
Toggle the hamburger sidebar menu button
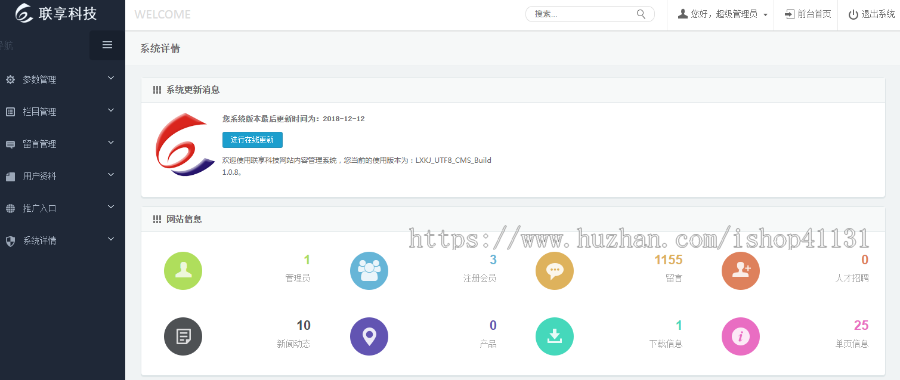click(107, 45)
